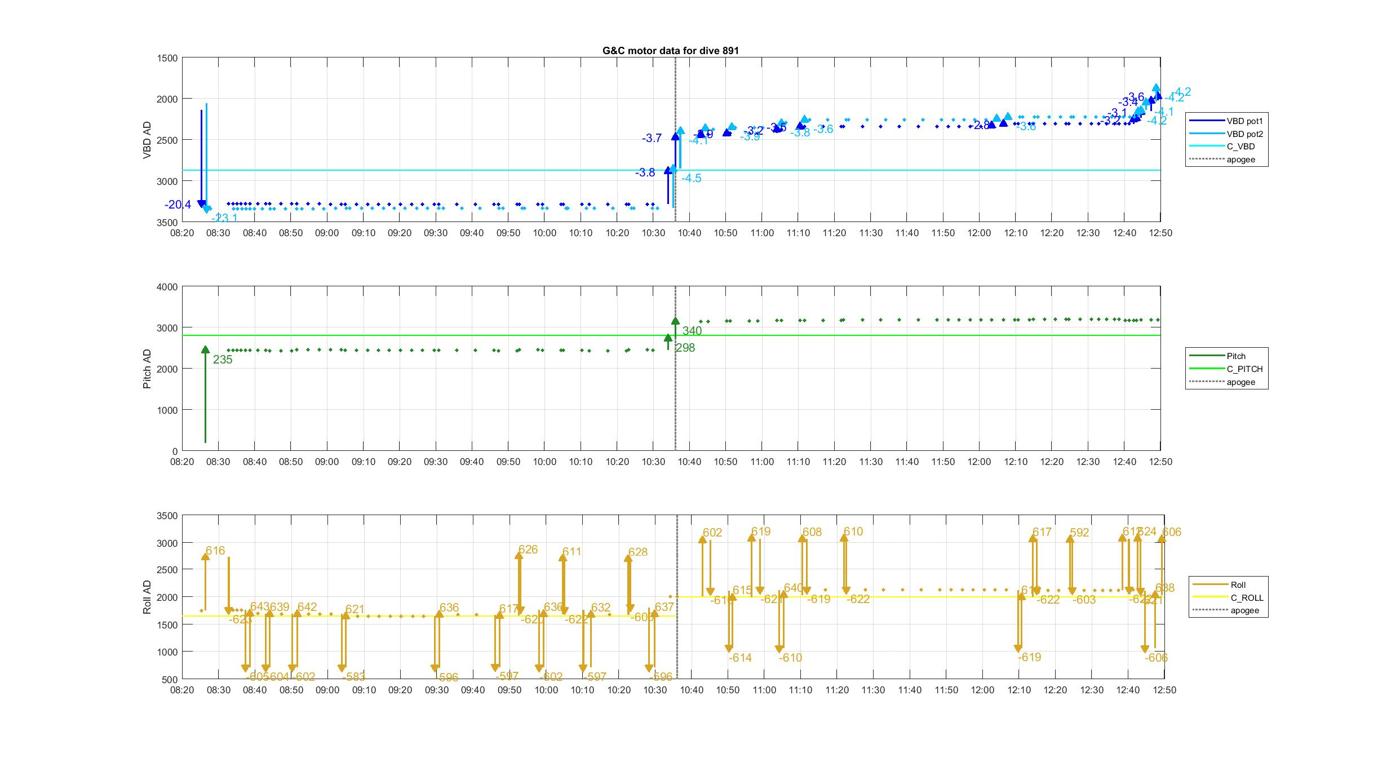
Task: Click the '626' roll data label
Action: pos(528,550)
